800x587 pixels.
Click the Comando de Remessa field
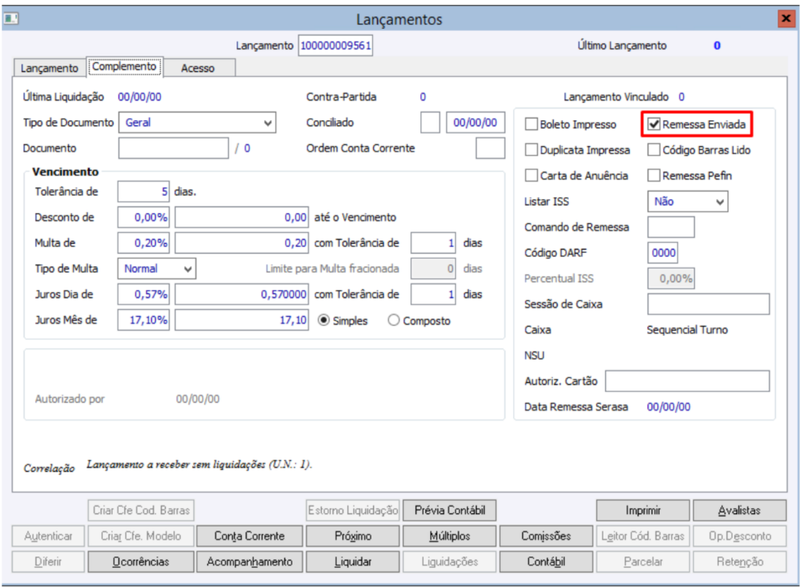671,227
